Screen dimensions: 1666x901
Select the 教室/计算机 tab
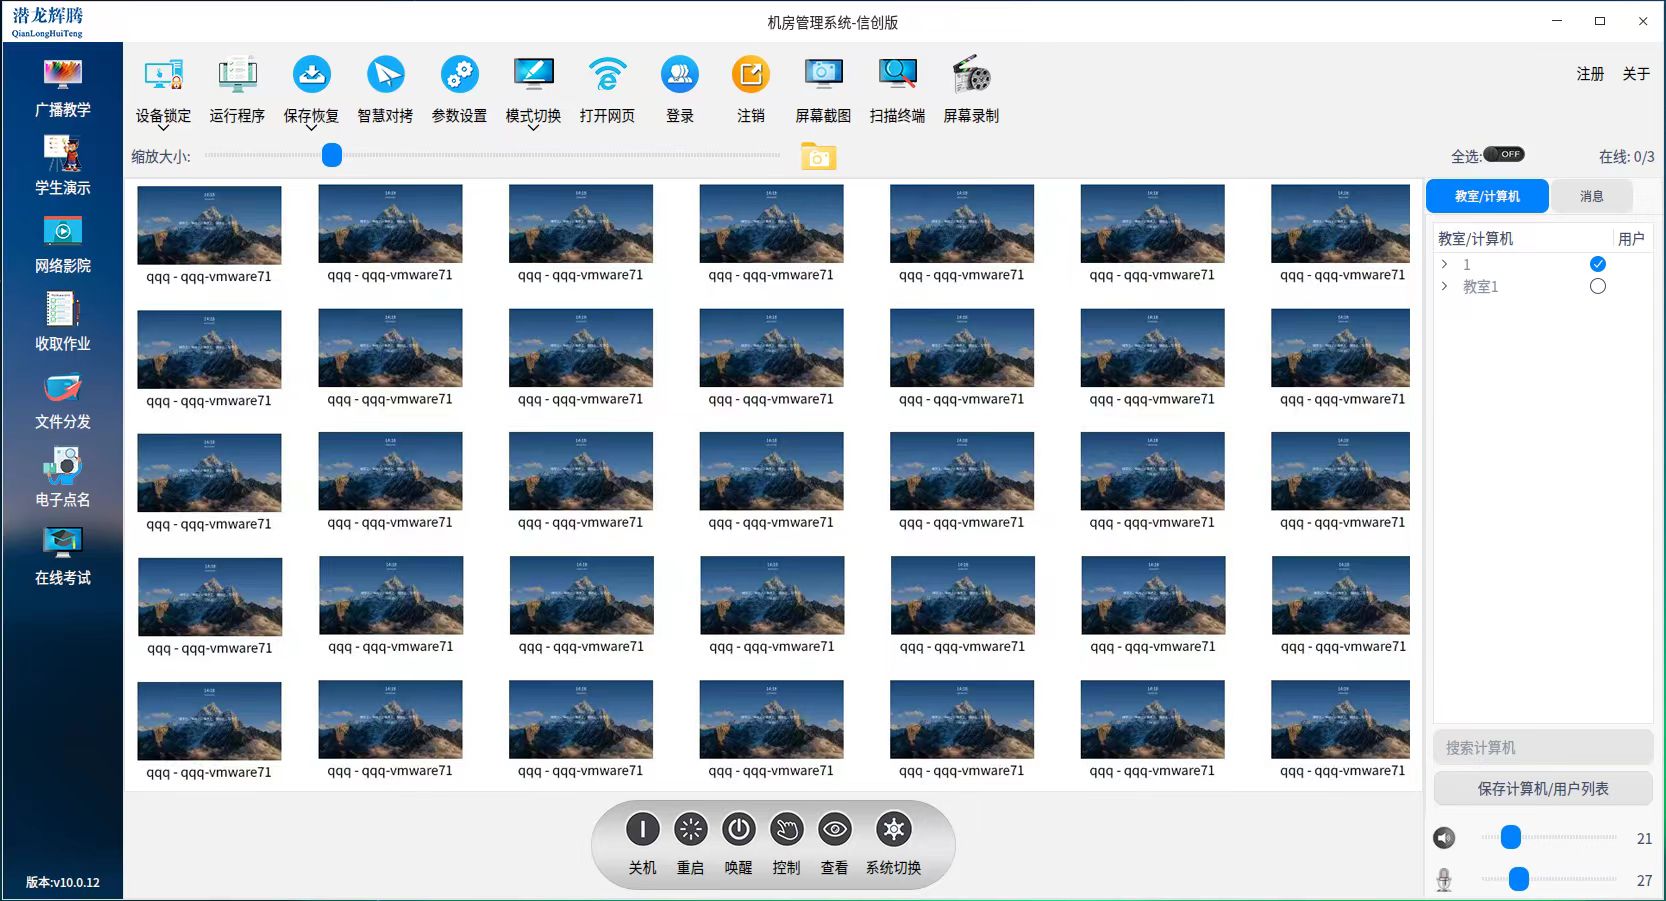pyautogui.click(x=1487, y=196)
